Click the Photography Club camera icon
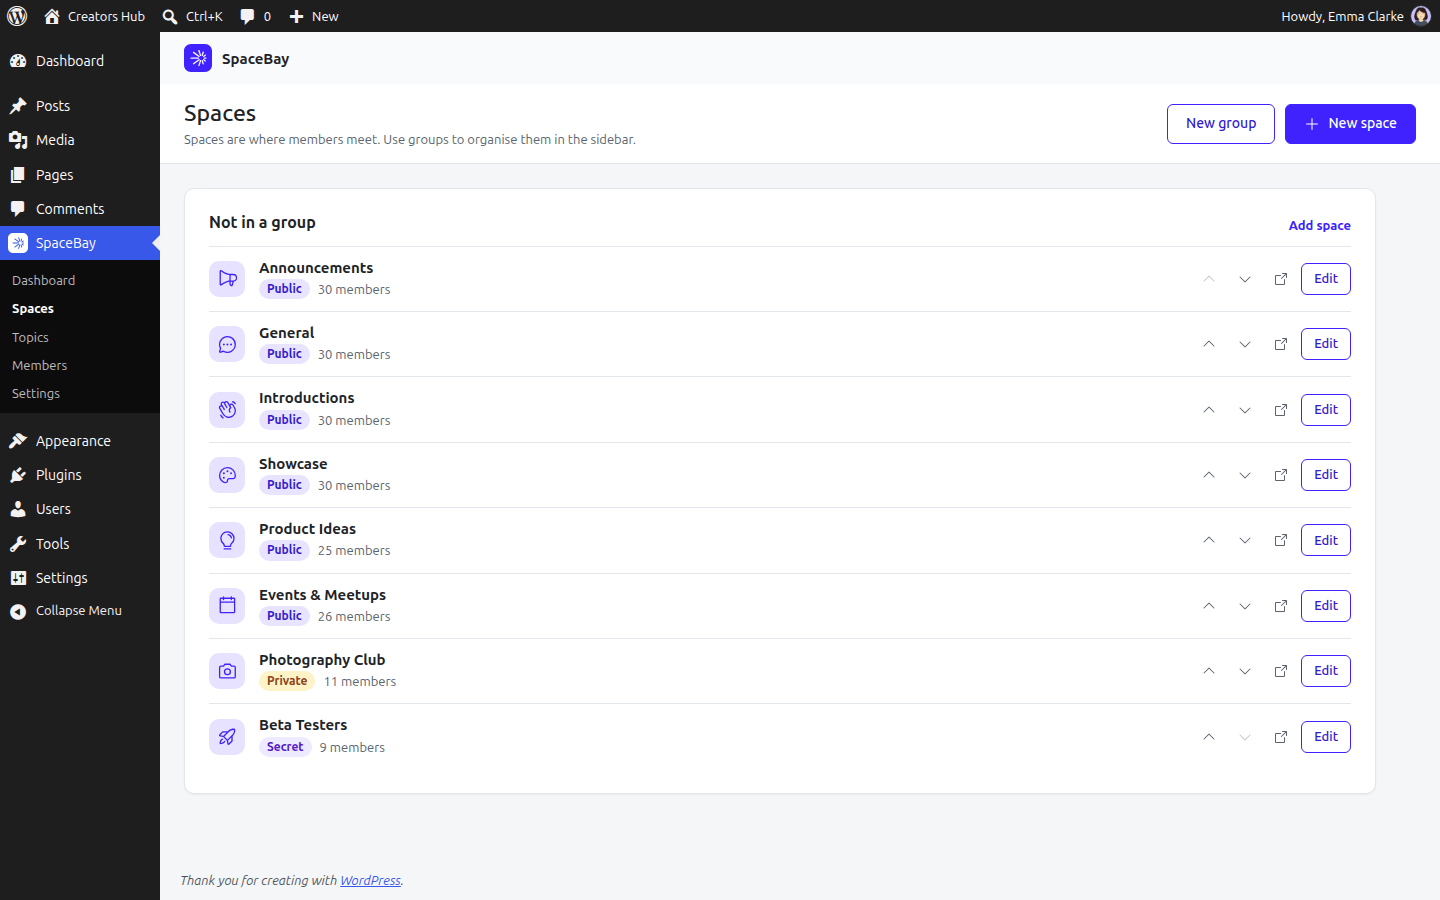 [227, 671]
